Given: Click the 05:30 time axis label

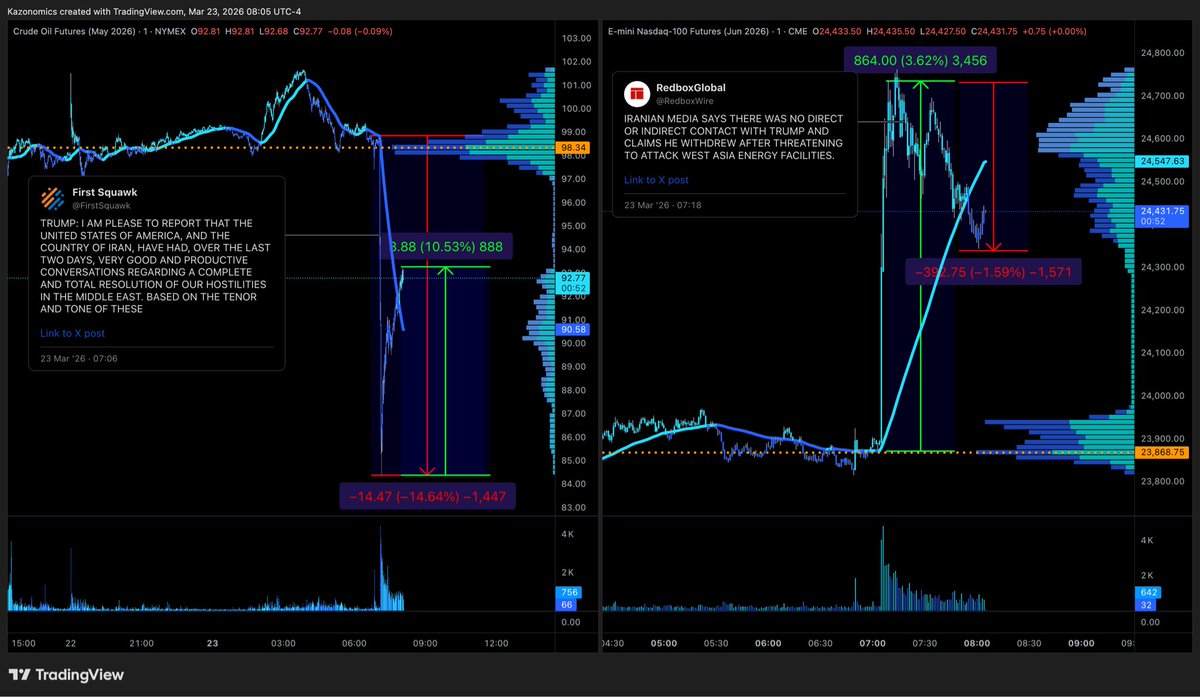Looking at the screenshot, I should pos(716,644).
